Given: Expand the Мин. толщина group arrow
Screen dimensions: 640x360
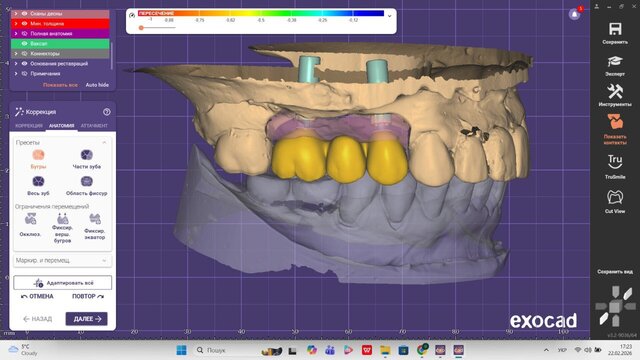Looking at the screenshot, I should (16, 24).
